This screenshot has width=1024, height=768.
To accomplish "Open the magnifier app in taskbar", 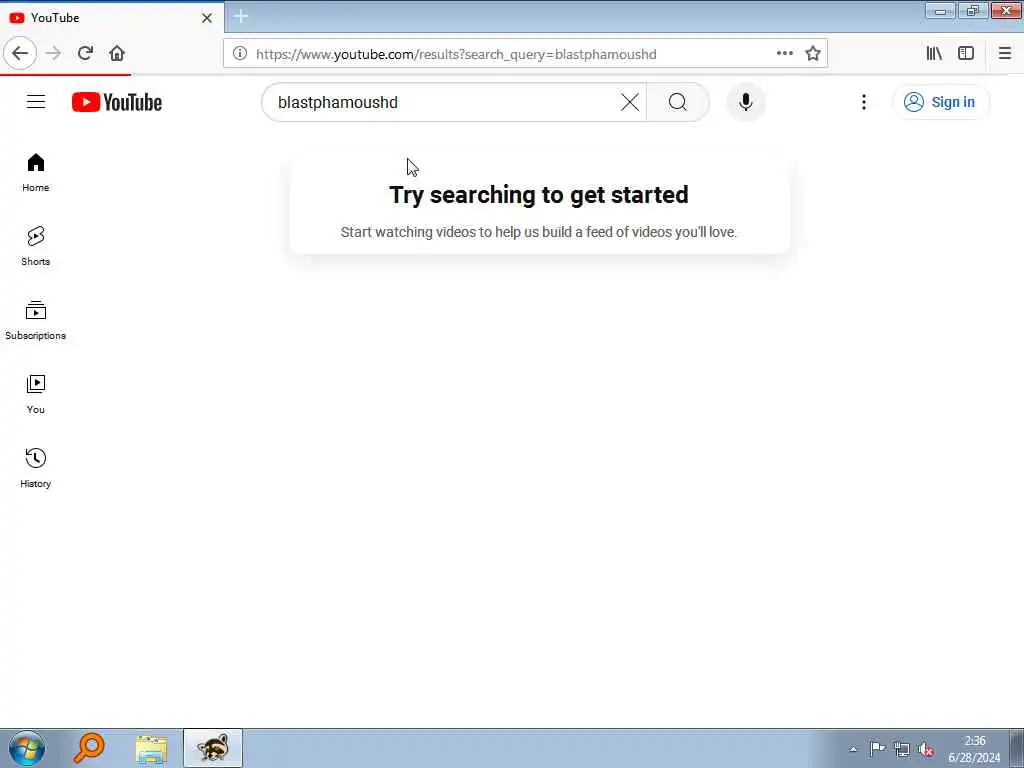I will pos(89,748).
